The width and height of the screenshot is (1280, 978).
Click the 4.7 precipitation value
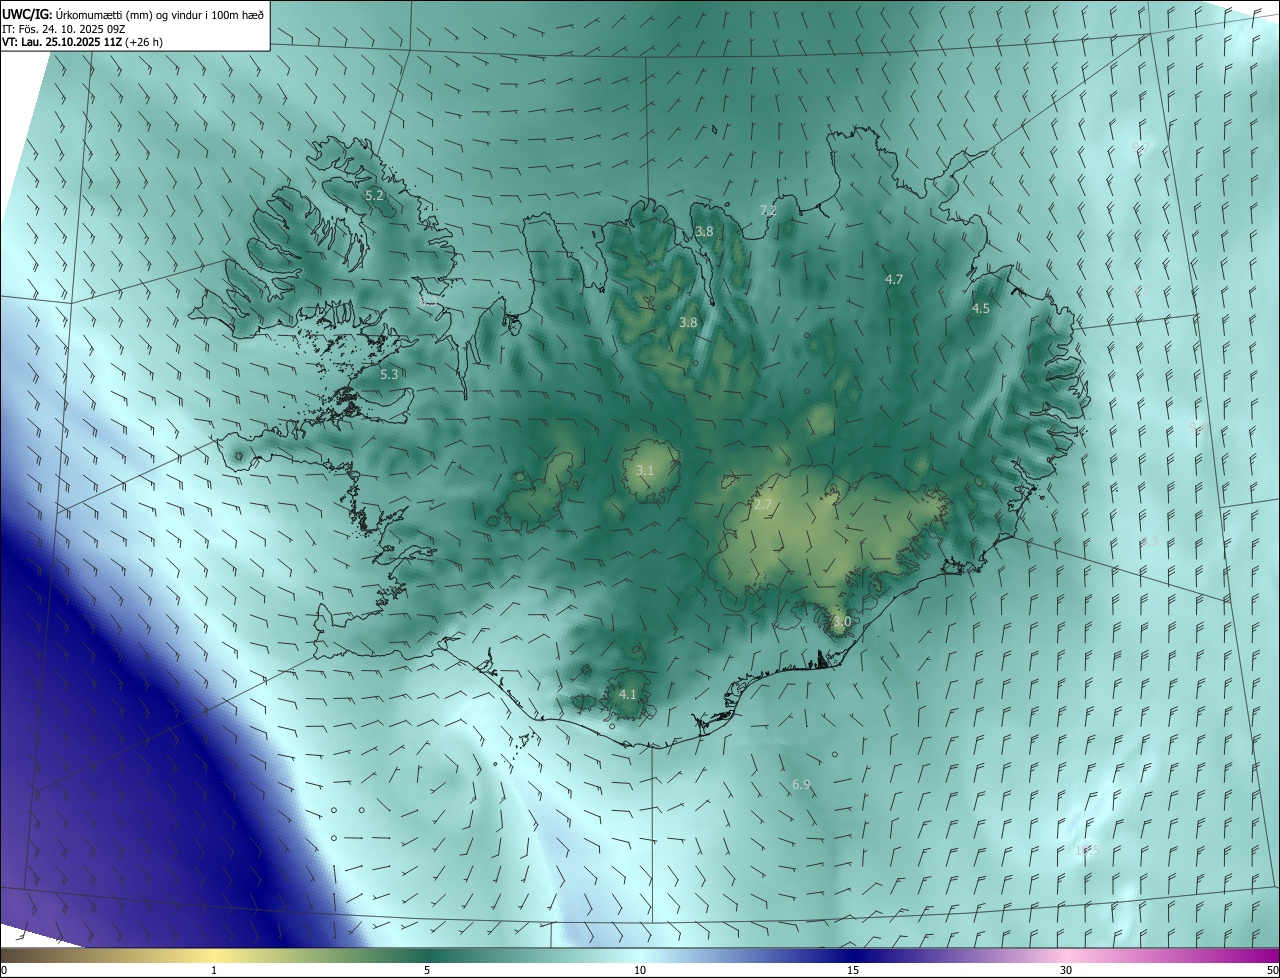coord(895,279)
